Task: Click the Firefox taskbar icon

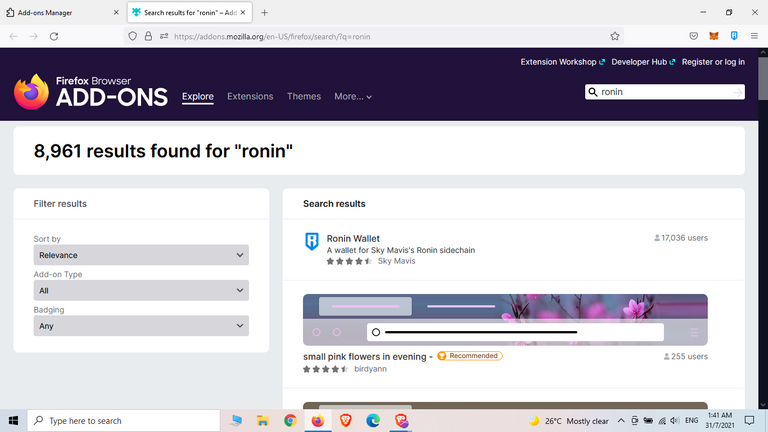Action: pyautogui.click(x=318, y=421)
